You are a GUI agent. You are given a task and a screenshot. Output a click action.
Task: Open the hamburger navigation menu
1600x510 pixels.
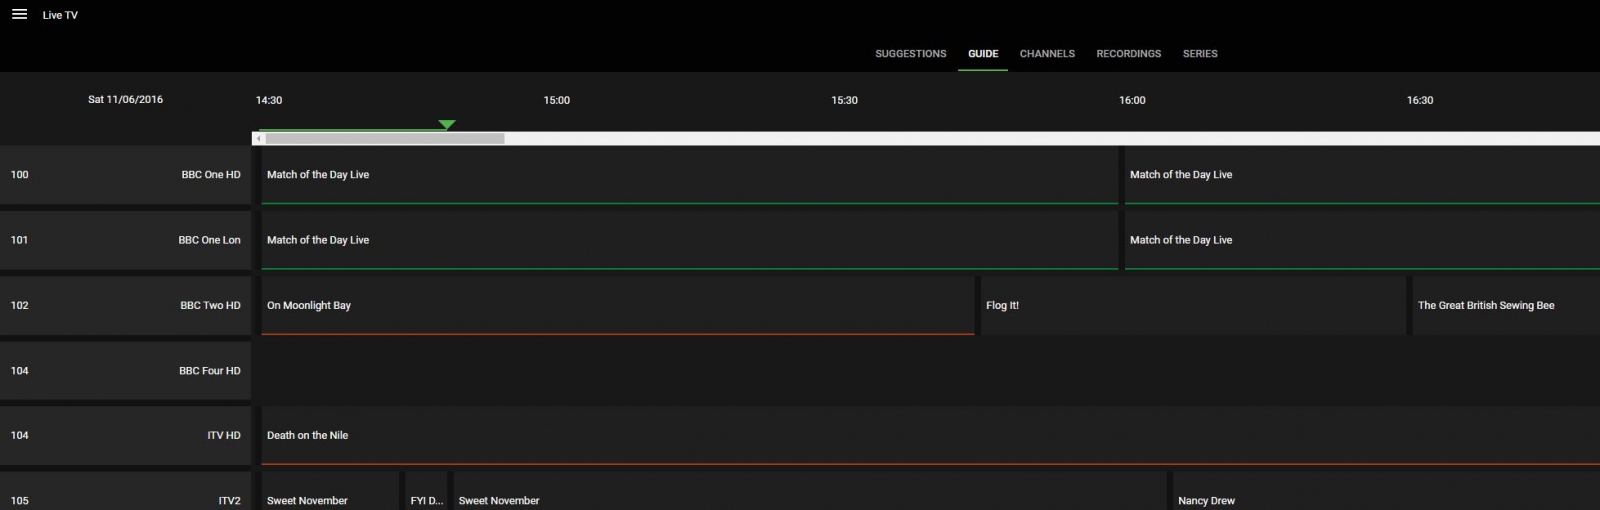19,15
